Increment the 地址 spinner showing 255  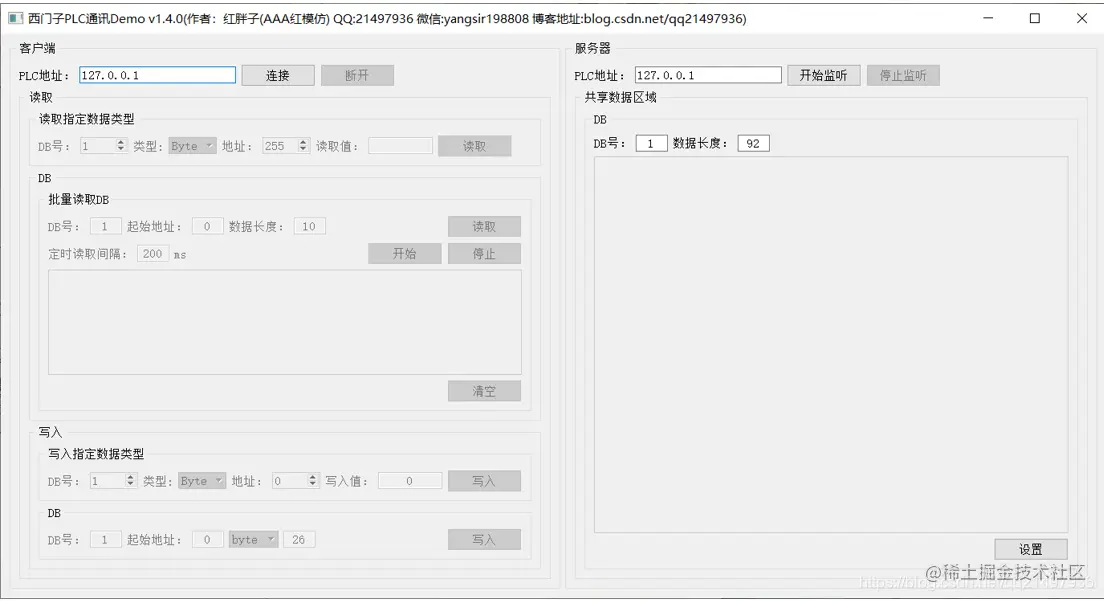click(302, 141)
